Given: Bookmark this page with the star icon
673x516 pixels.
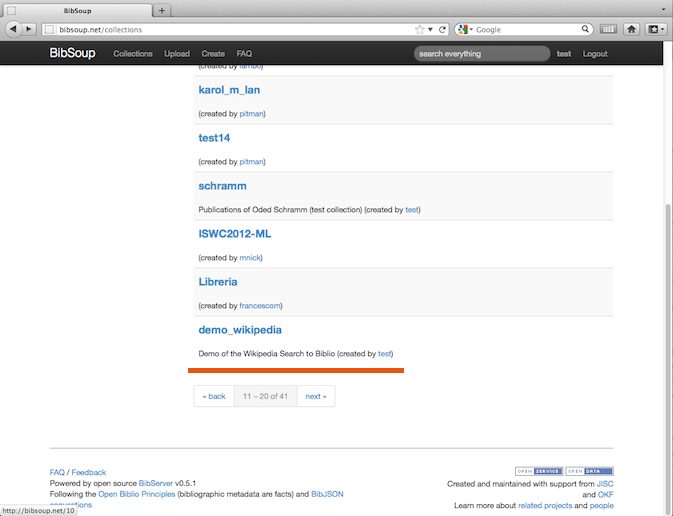Looking at the screenshot, I should click(x=419, y=29).
